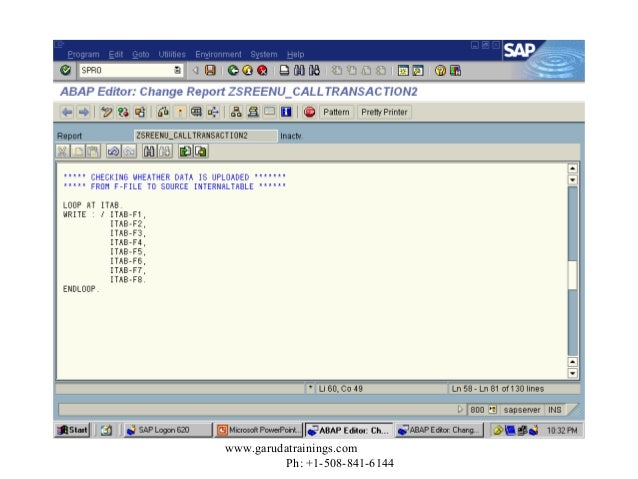Viewport: 638px width, 479px height.
Task: Click the blue previous object arrow
Action: [x=67, y=112]
